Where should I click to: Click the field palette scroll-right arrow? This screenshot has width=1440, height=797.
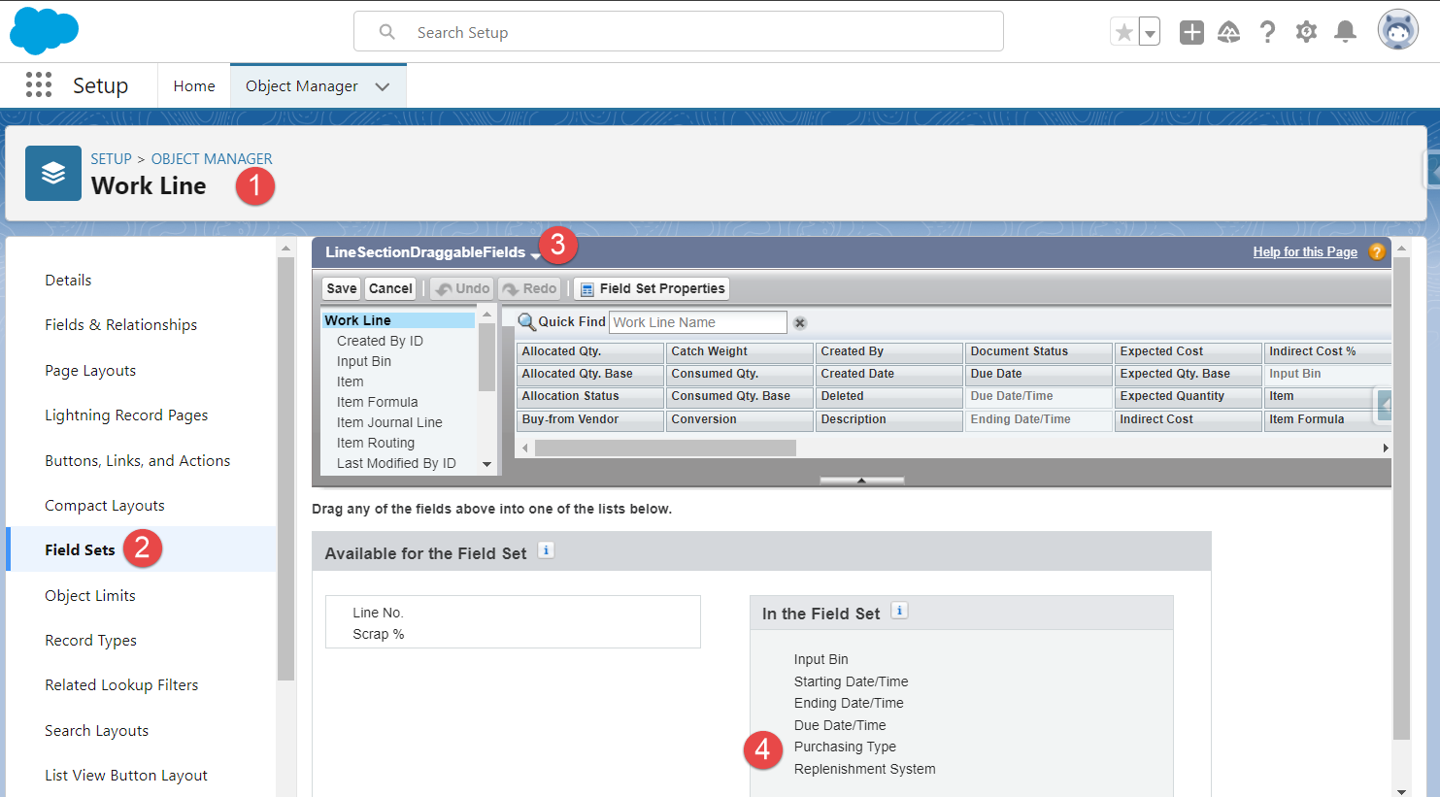(x=1385, y=448)
